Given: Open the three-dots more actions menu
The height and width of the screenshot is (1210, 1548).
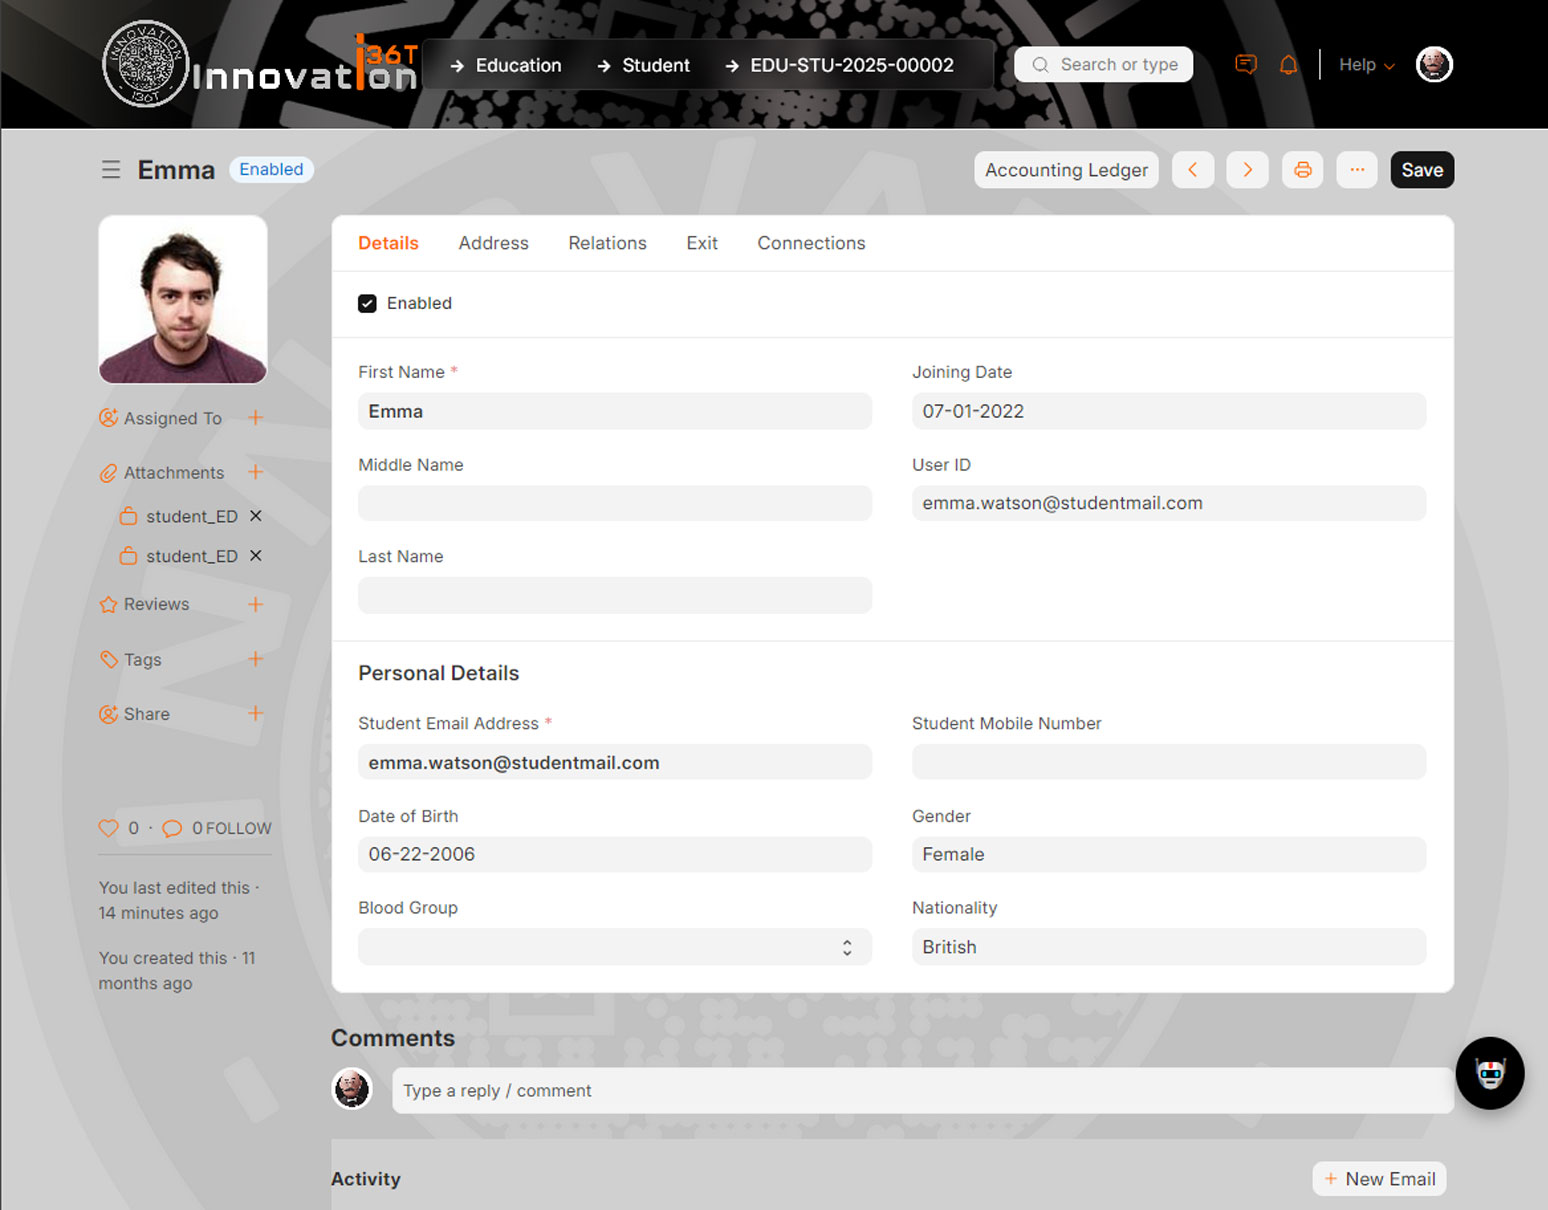Looking at the screenshot, I should click(x=1356, y=170).
